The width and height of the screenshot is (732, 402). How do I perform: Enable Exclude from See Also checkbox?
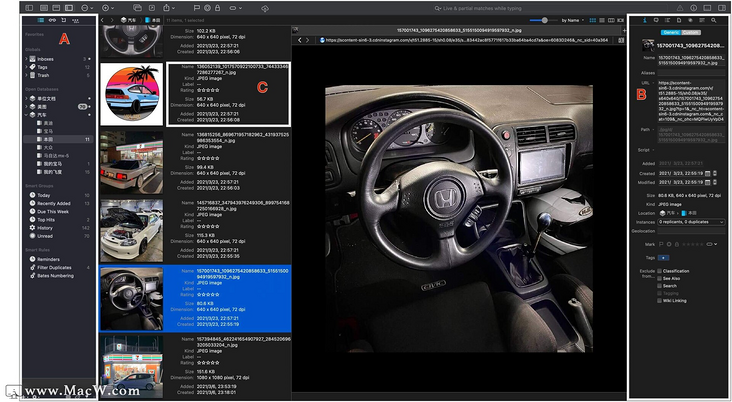pyautogui.click(x=659, y=278)
